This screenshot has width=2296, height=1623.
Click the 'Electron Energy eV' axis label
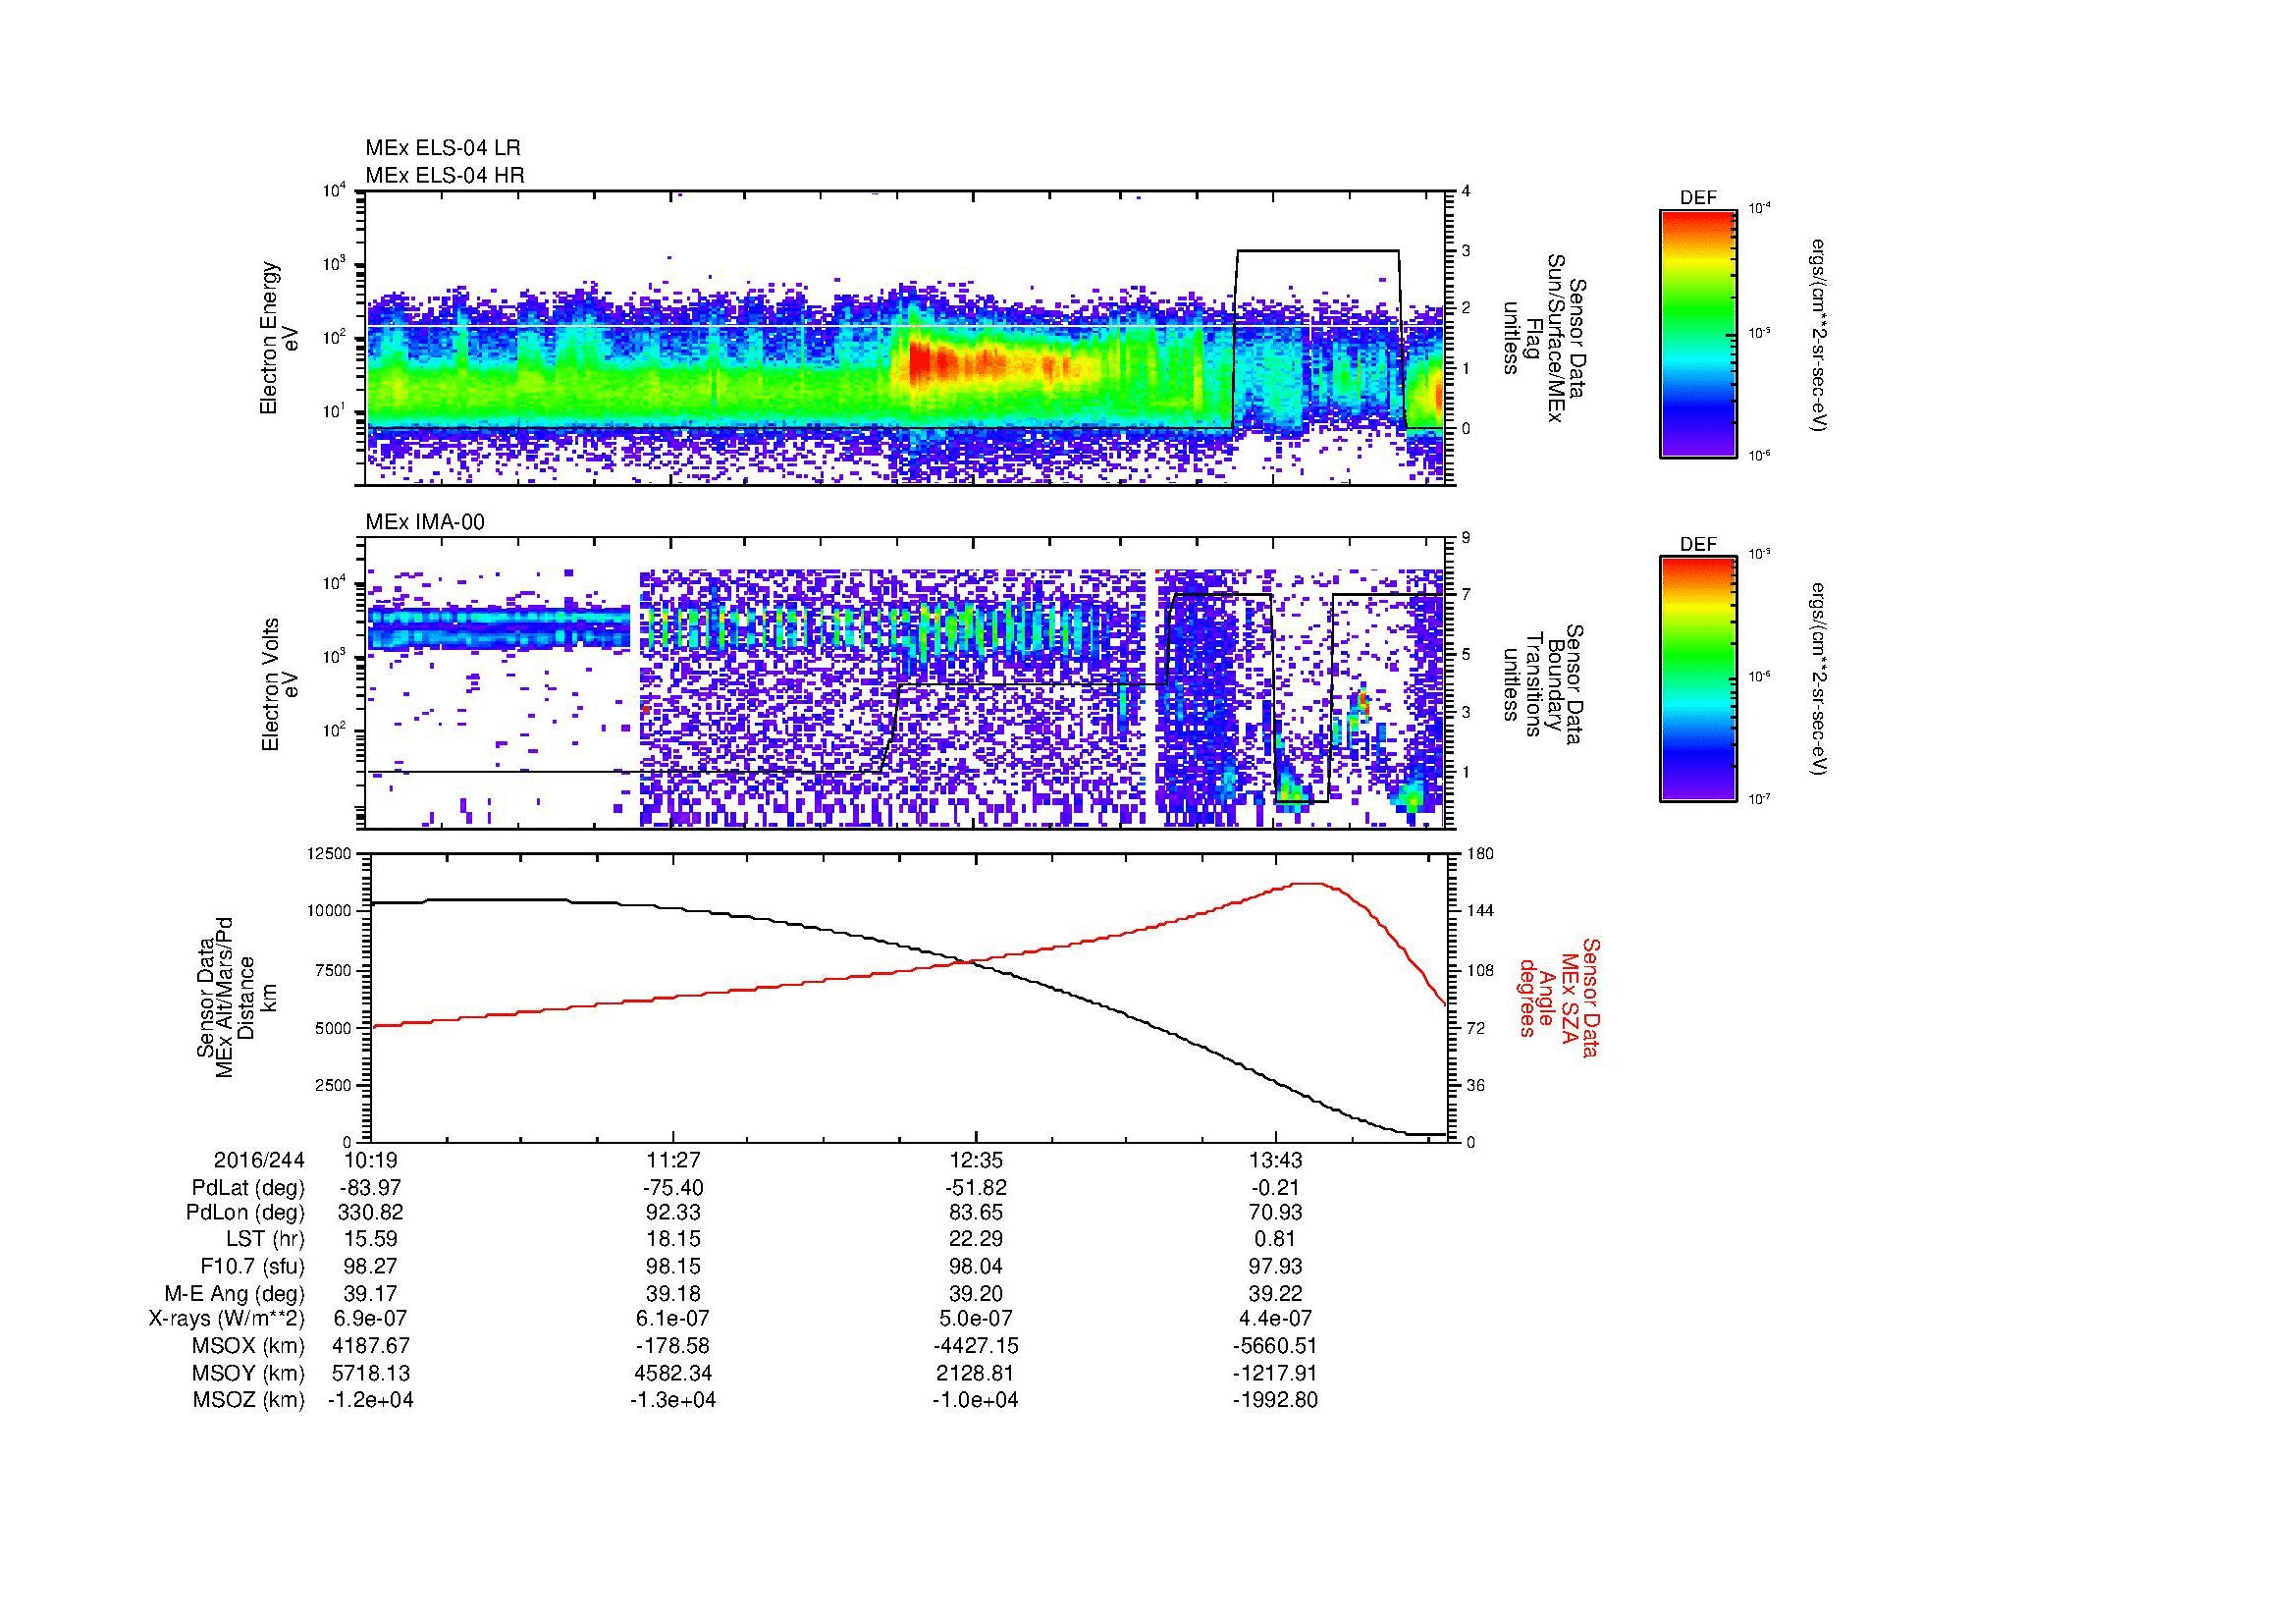point(280,338)
